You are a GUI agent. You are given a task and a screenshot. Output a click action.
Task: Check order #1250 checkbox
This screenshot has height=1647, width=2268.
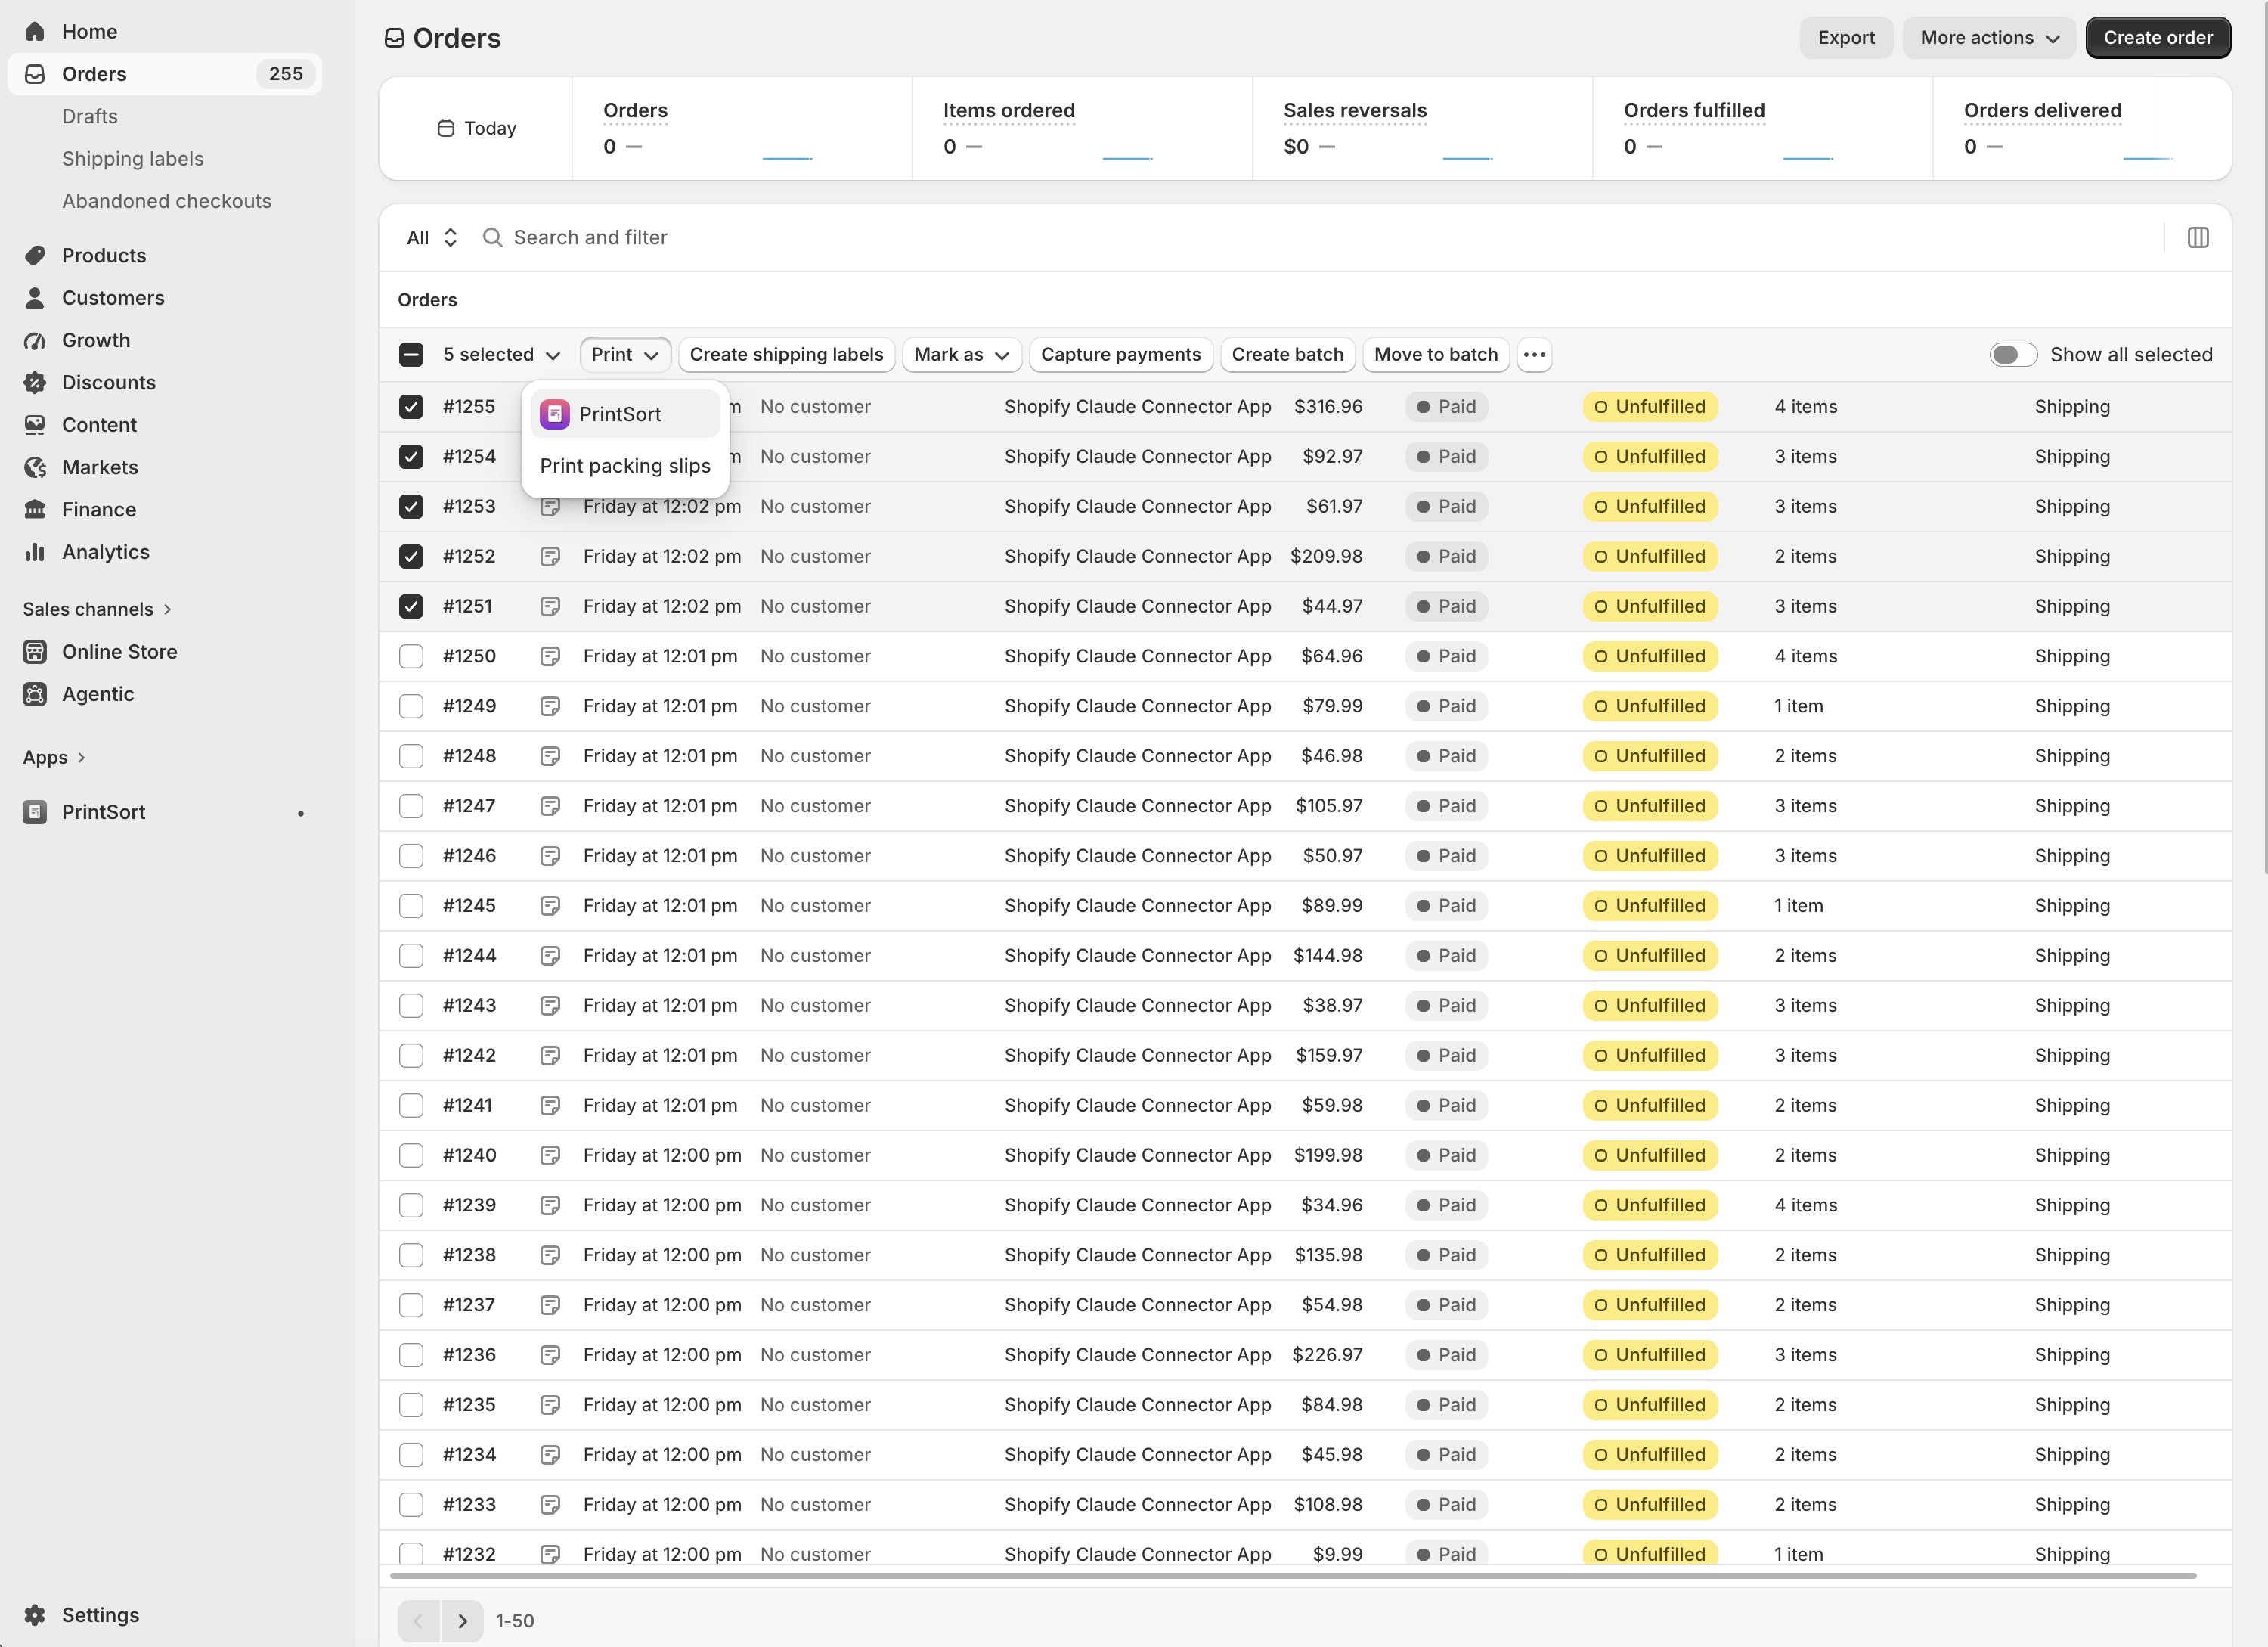pos(411,657)
